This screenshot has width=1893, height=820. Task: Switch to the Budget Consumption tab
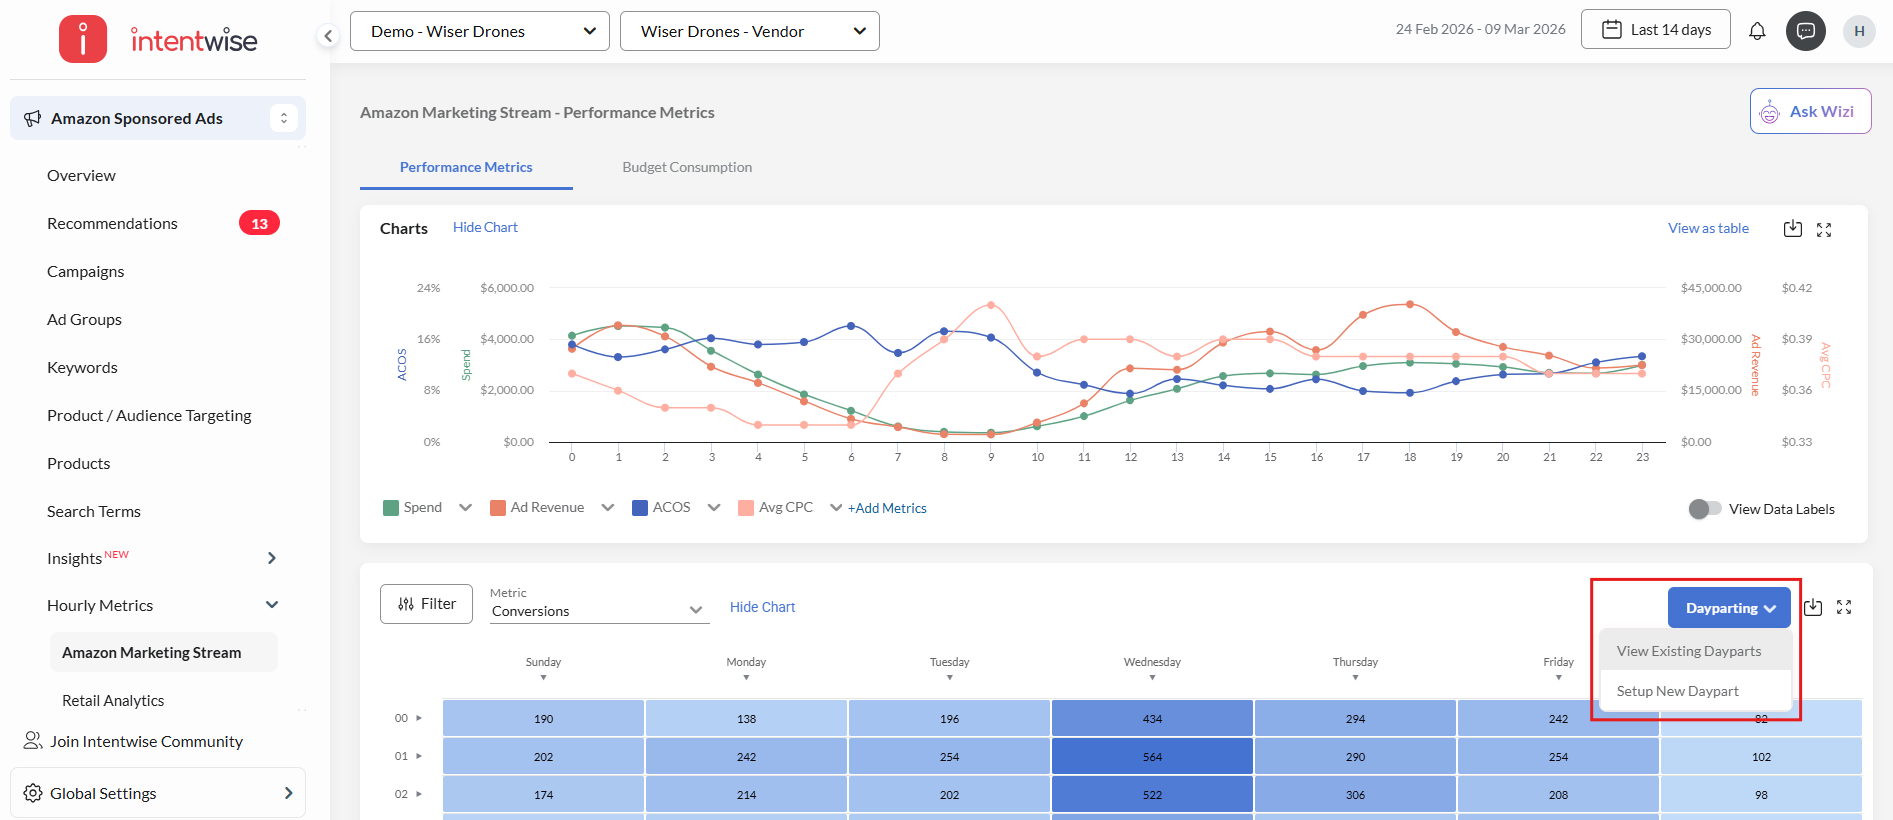point(687,167)
